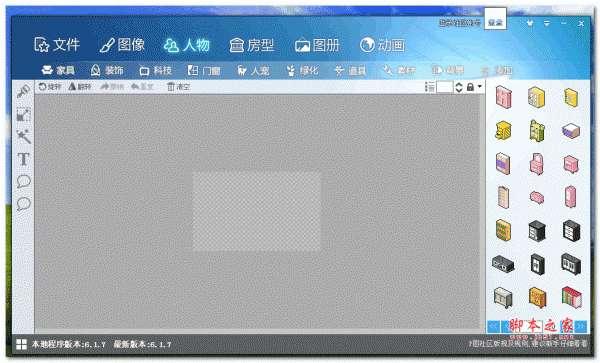Pick the red-roofed multicolor wardrobe
The height and width of the screenshot is (363, 600).
571,297
